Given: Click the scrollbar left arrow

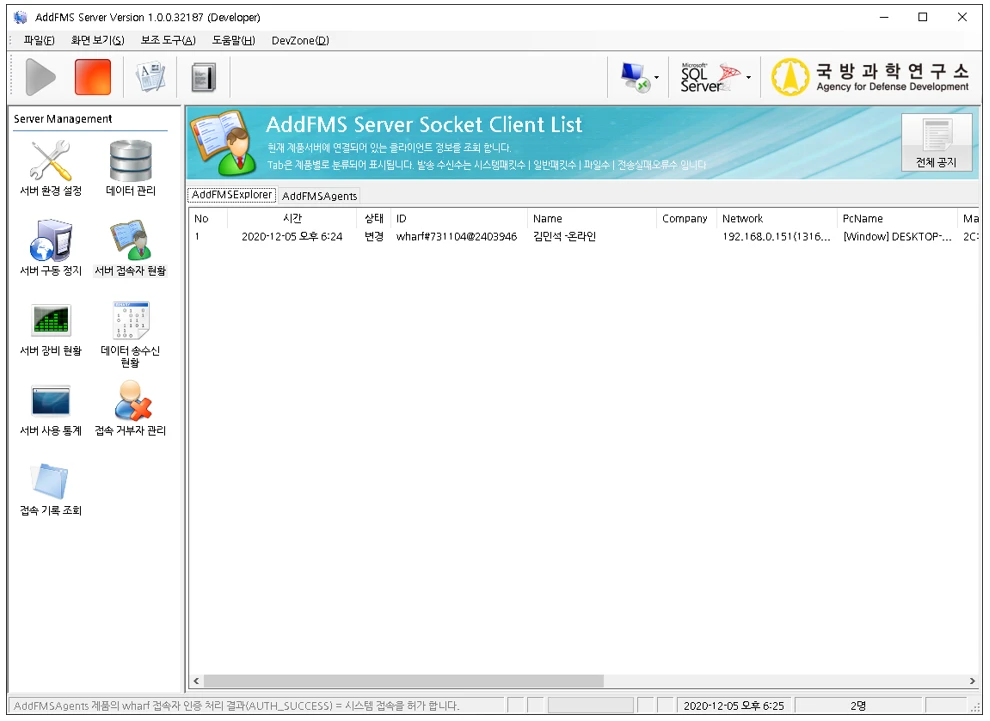Looking at the screenshot, I should coord(196,681).
